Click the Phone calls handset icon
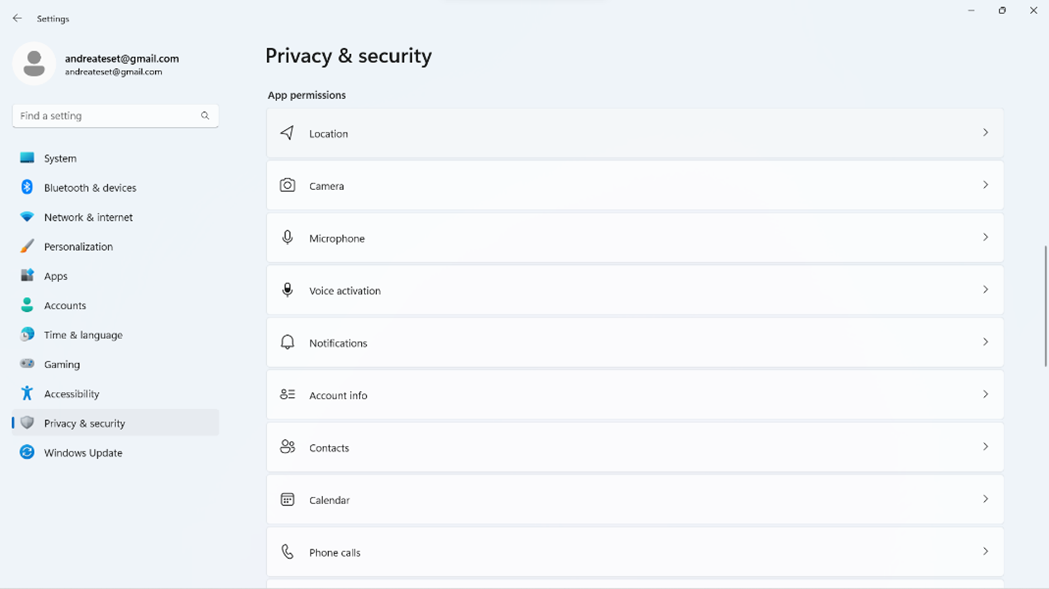Screen dimensions: 1049x589 pos(287,552)
